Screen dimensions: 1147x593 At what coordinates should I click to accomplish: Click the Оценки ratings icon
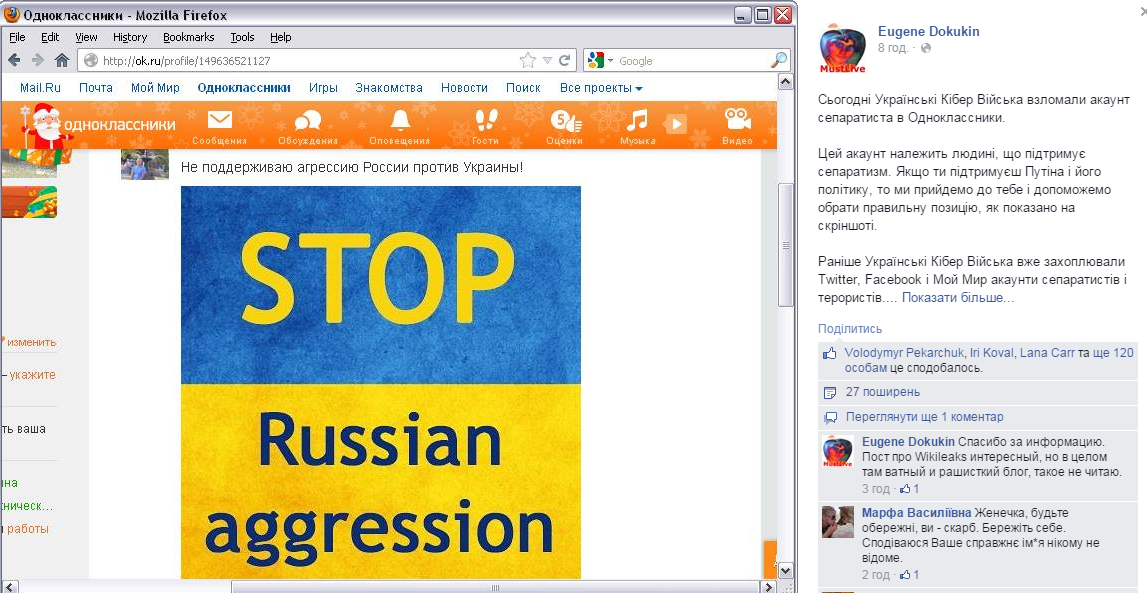point(565,121)
